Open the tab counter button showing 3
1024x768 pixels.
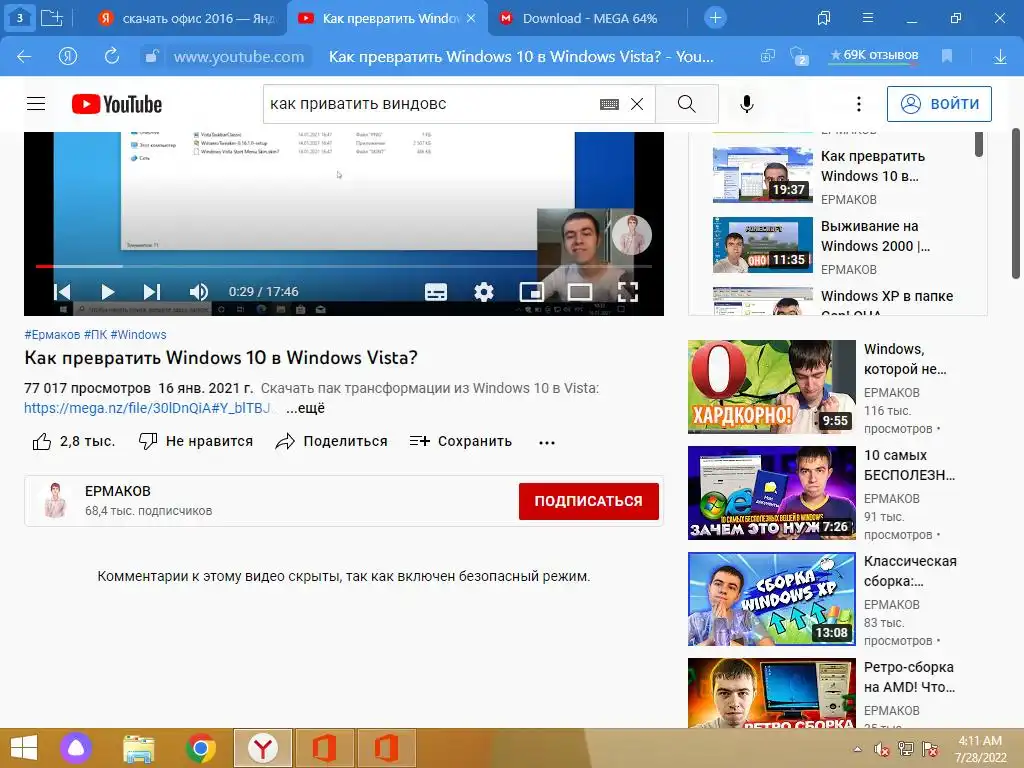click(20, 18)
